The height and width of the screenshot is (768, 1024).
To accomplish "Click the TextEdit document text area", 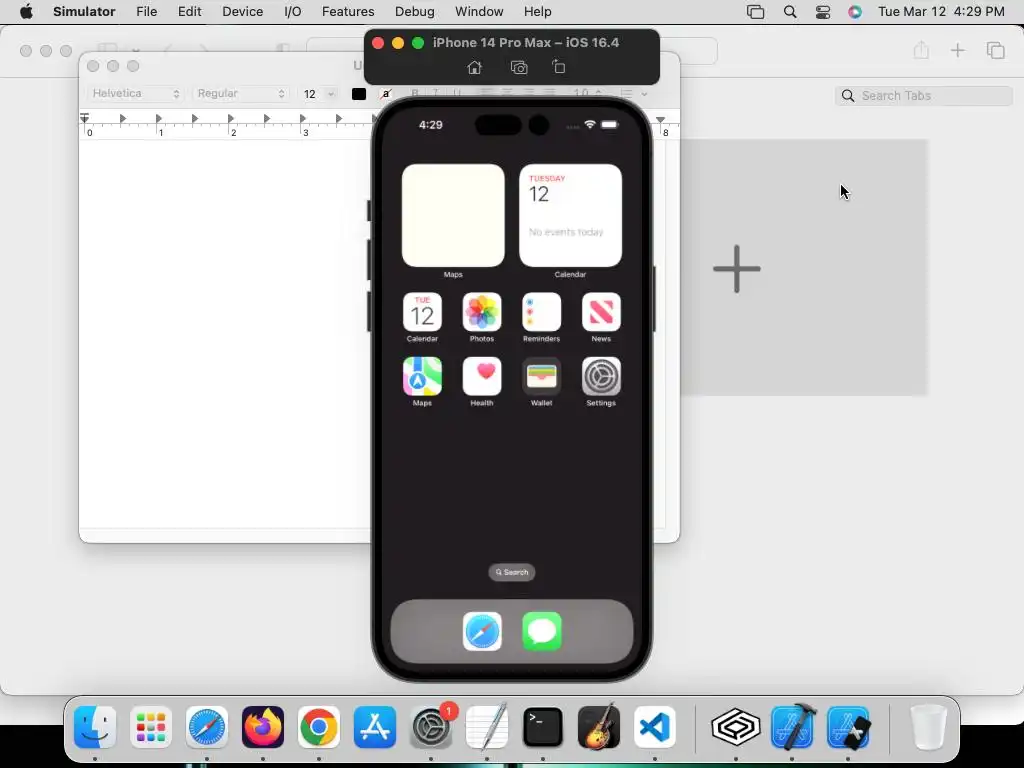I will 225,333.
